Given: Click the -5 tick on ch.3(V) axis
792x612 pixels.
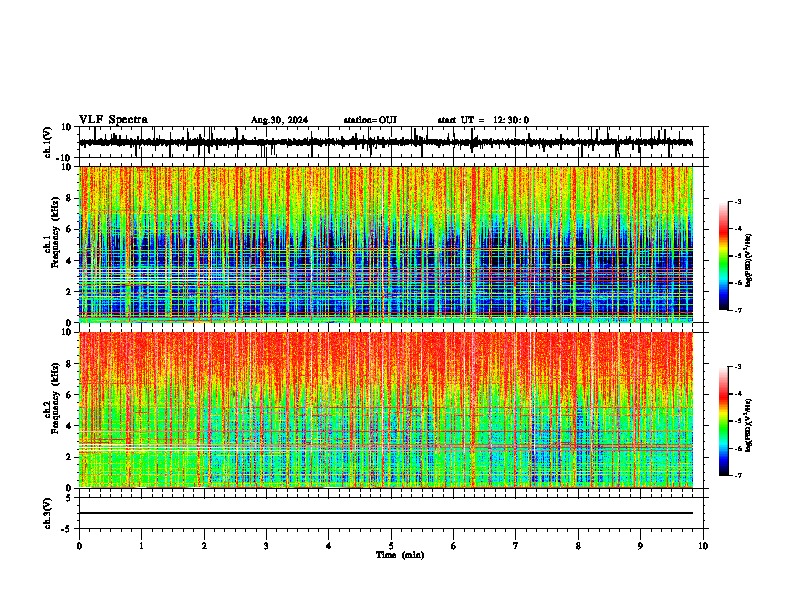Looking at the screenshot, I should tap(67, 529).
